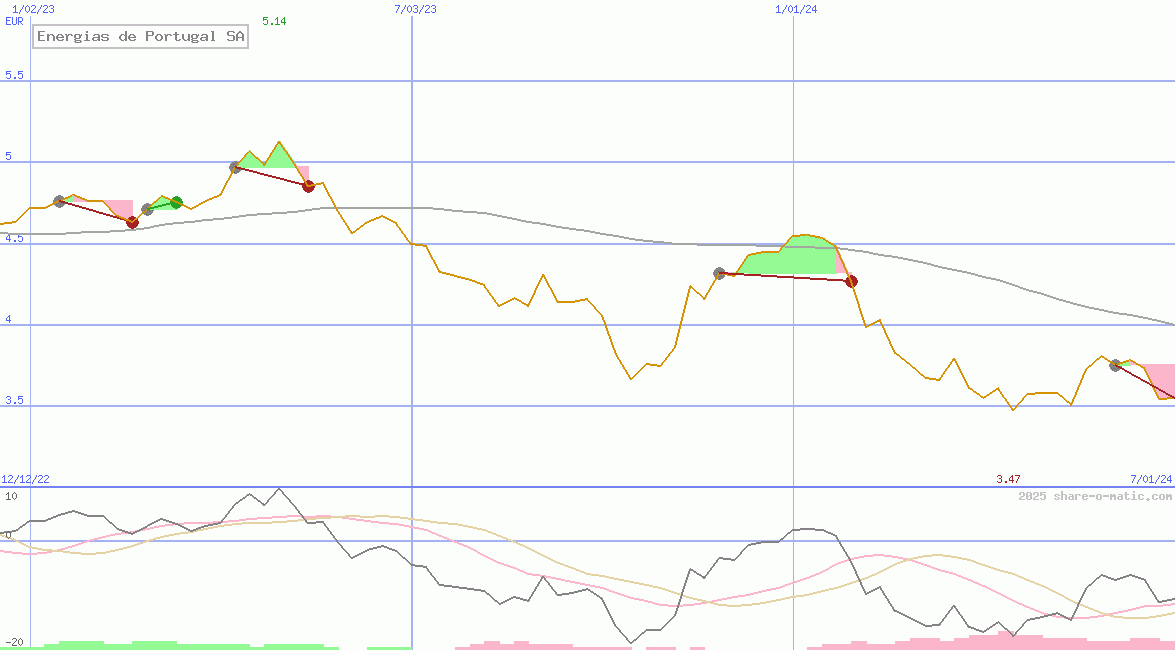Click red marker just left of 7/03/23 line

308,186
